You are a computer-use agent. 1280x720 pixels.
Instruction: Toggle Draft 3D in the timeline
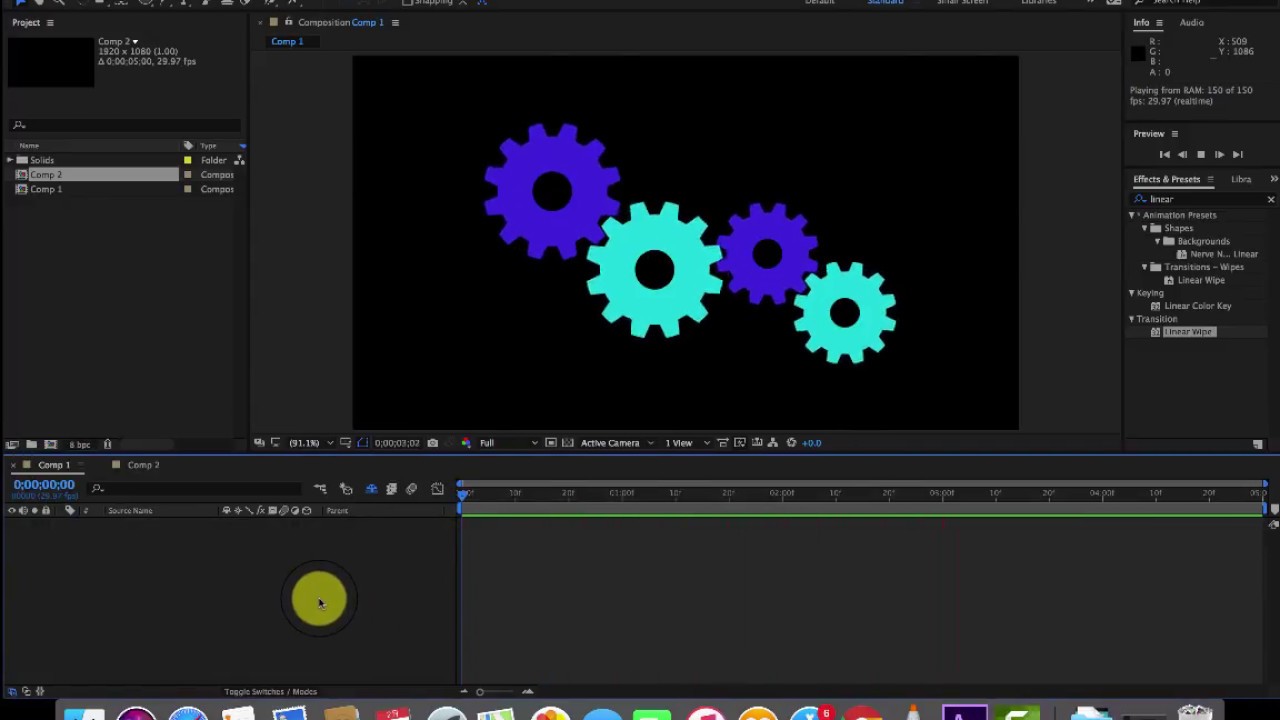346,489
